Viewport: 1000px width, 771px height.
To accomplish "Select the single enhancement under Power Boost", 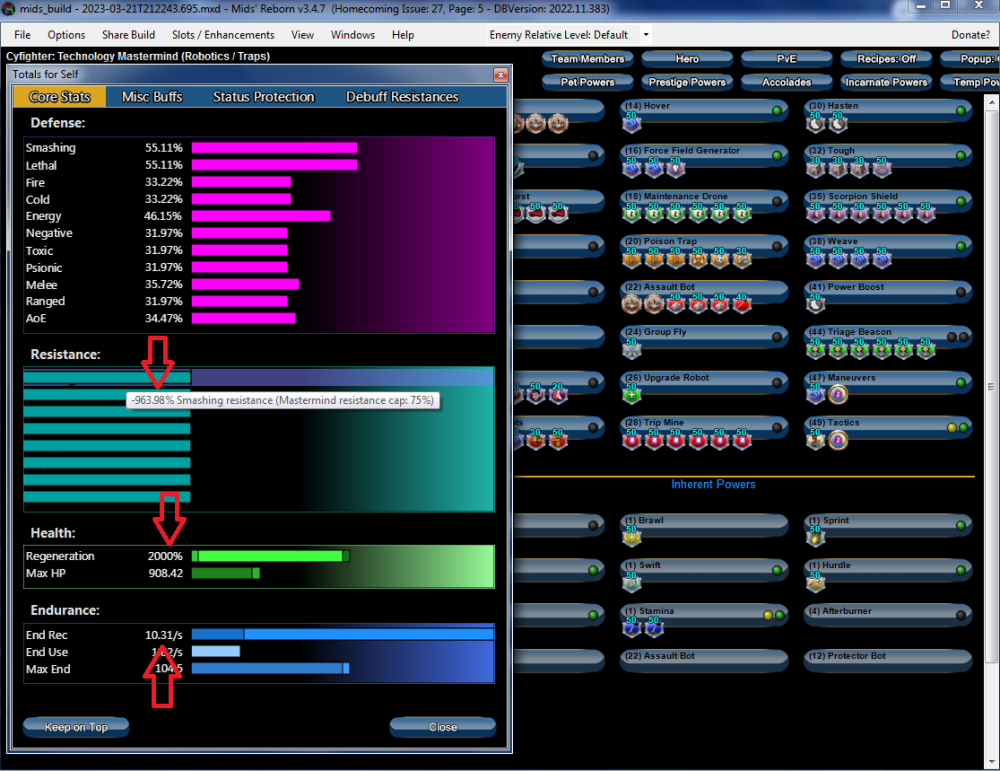I will click(x=816, y=305).
